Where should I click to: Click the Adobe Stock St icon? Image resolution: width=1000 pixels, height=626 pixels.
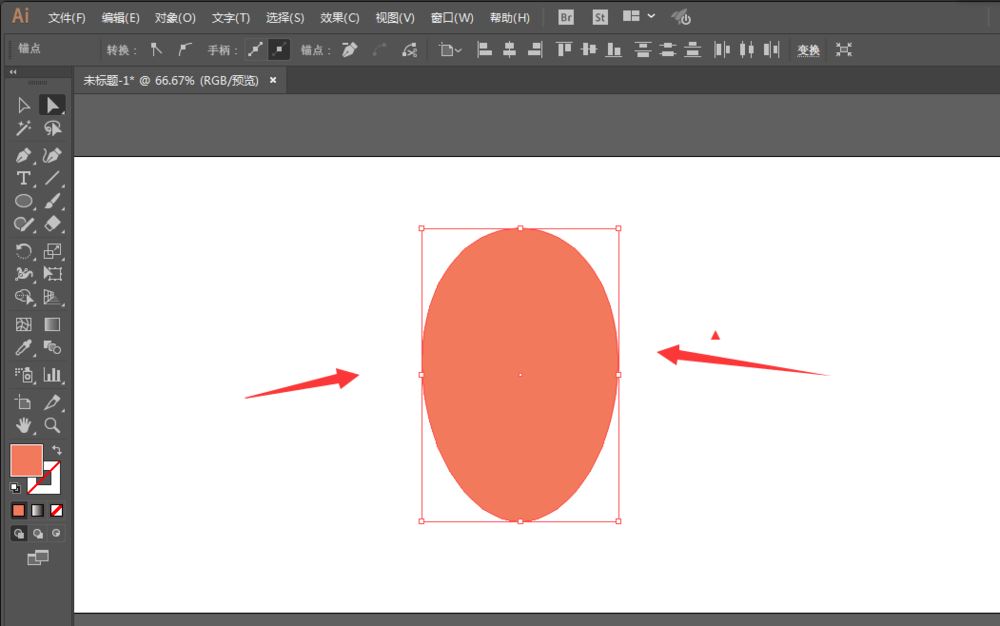tap(599, 17)
